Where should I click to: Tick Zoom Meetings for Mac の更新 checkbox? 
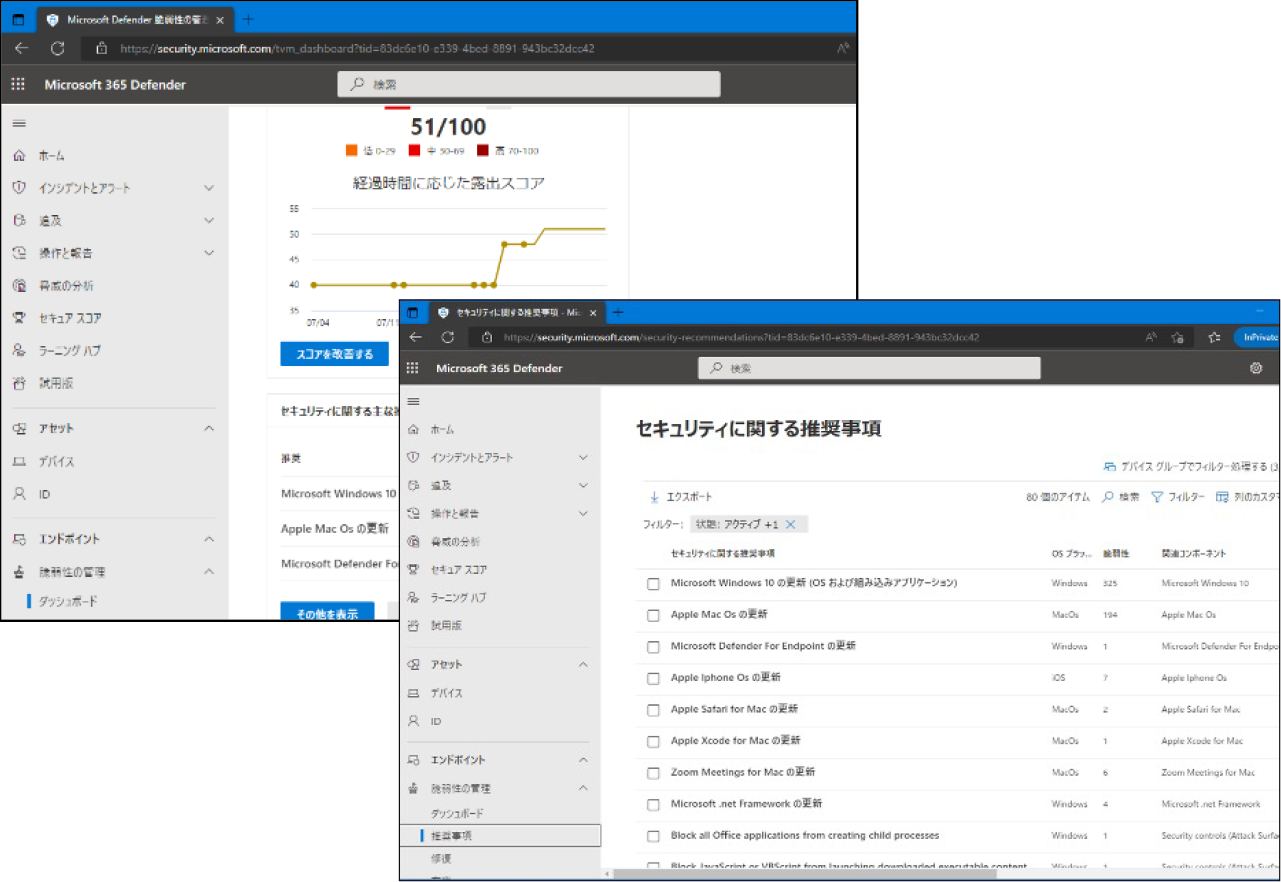point(653,773)
